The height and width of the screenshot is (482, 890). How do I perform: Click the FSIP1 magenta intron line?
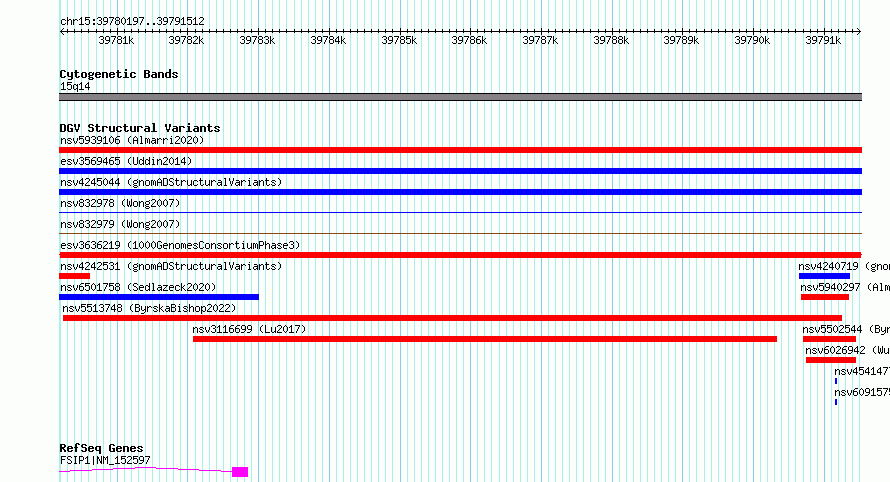pyautogui.click(x=145, y=470)
